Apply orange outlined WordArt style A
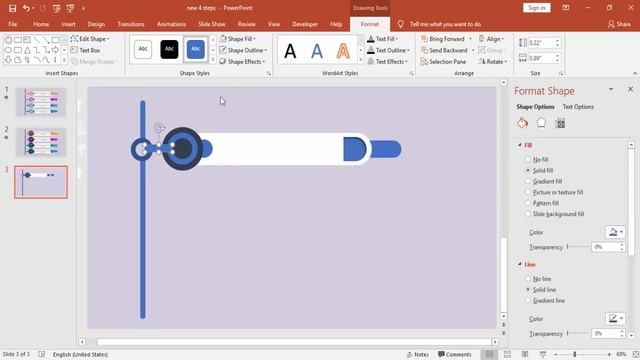 343,51
